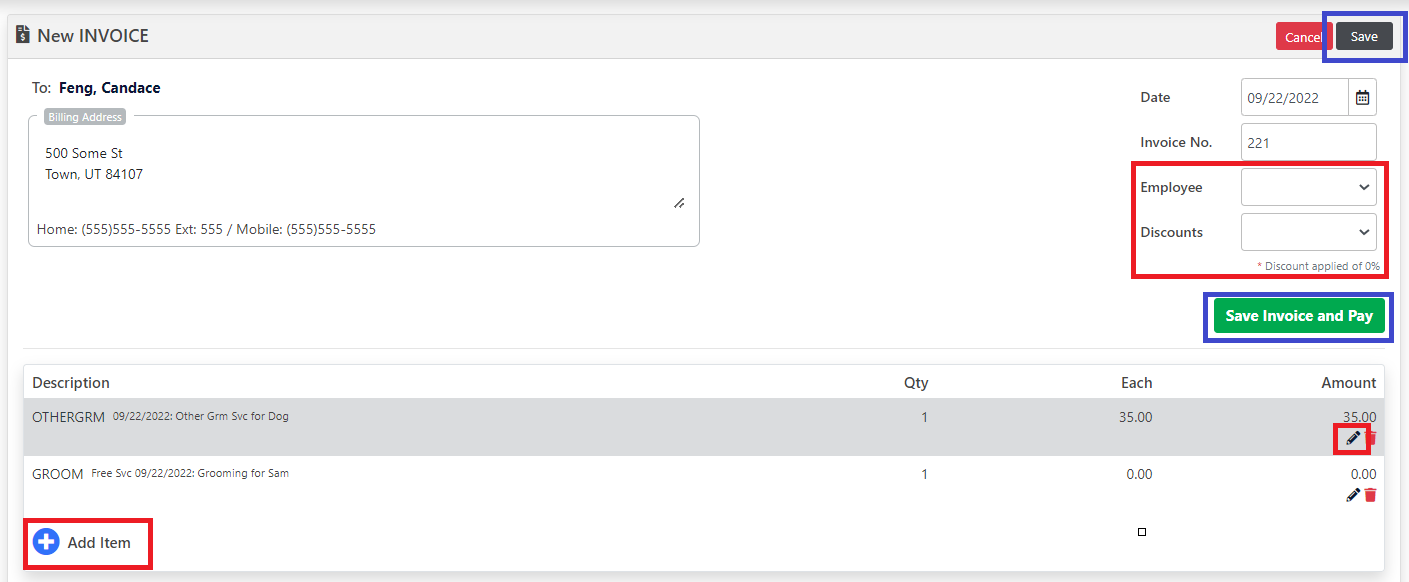Click the Add Item label
1409x582 pixels.
99,543
